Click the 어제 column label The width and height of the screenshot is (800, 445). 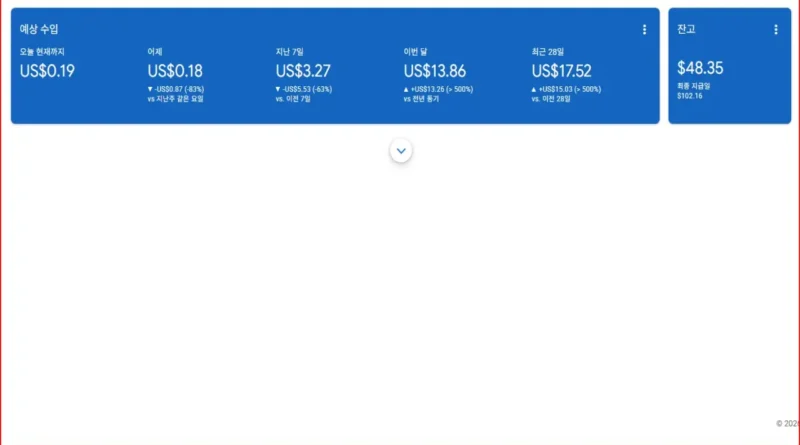[155, 52]
